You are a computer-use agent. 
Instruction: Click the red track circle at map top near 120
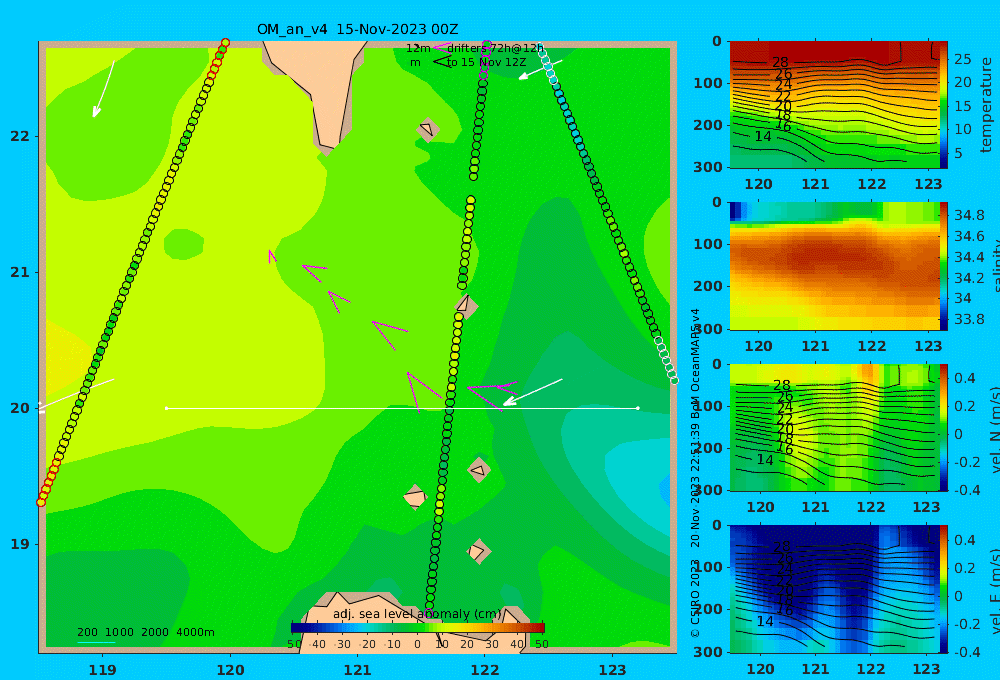click(224, 43)
